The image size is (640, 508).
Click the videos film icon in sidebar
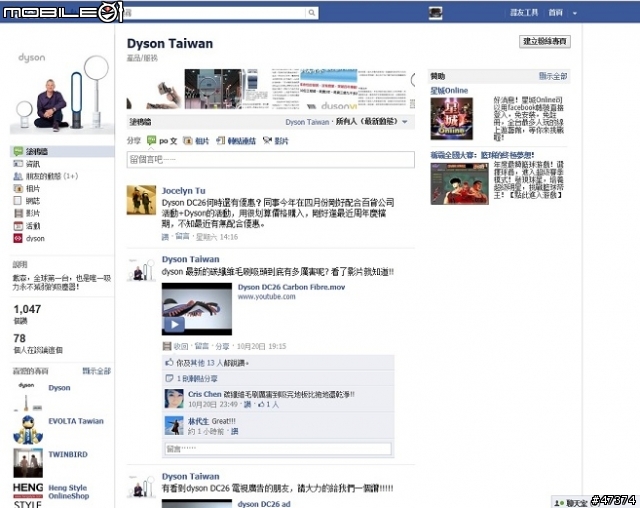coord(18,213)
